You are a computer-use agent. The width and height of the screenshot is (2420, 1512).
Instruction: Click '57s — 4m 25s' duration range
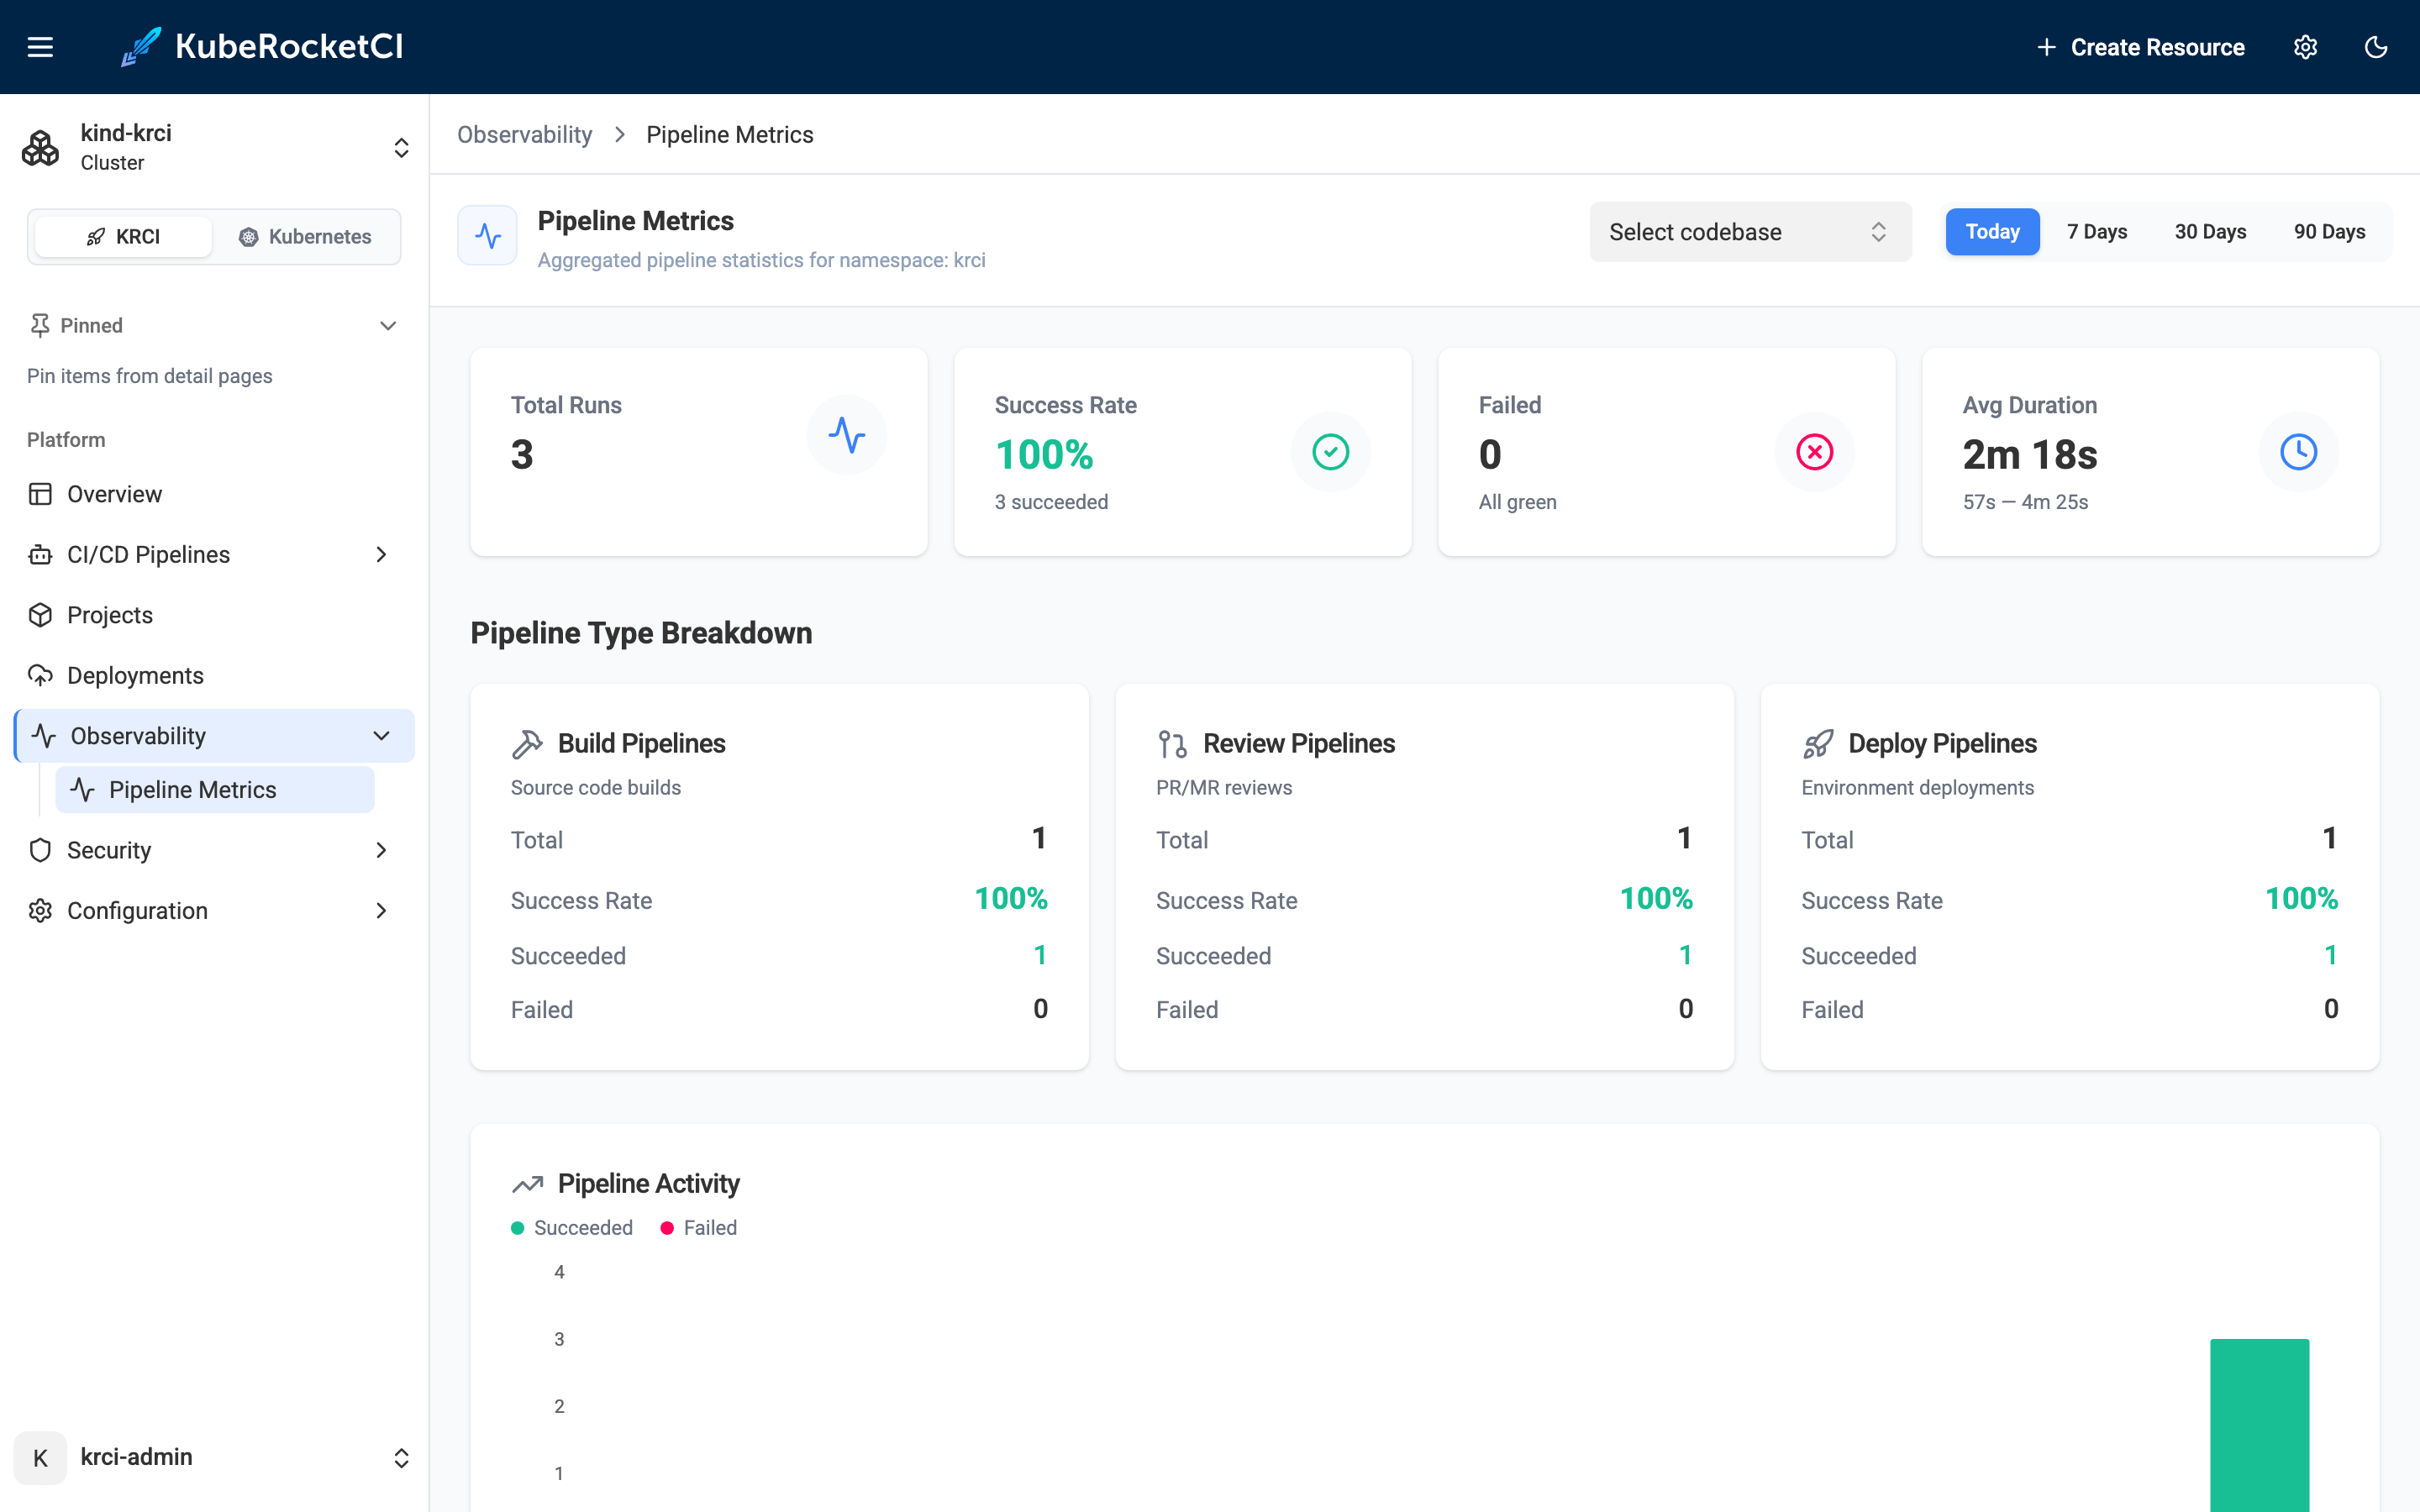[x=2025, y=502]
